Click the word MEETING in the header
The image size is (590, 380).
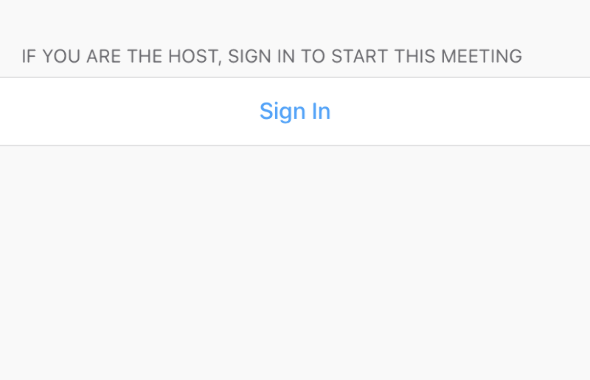(x=481, y=56)
